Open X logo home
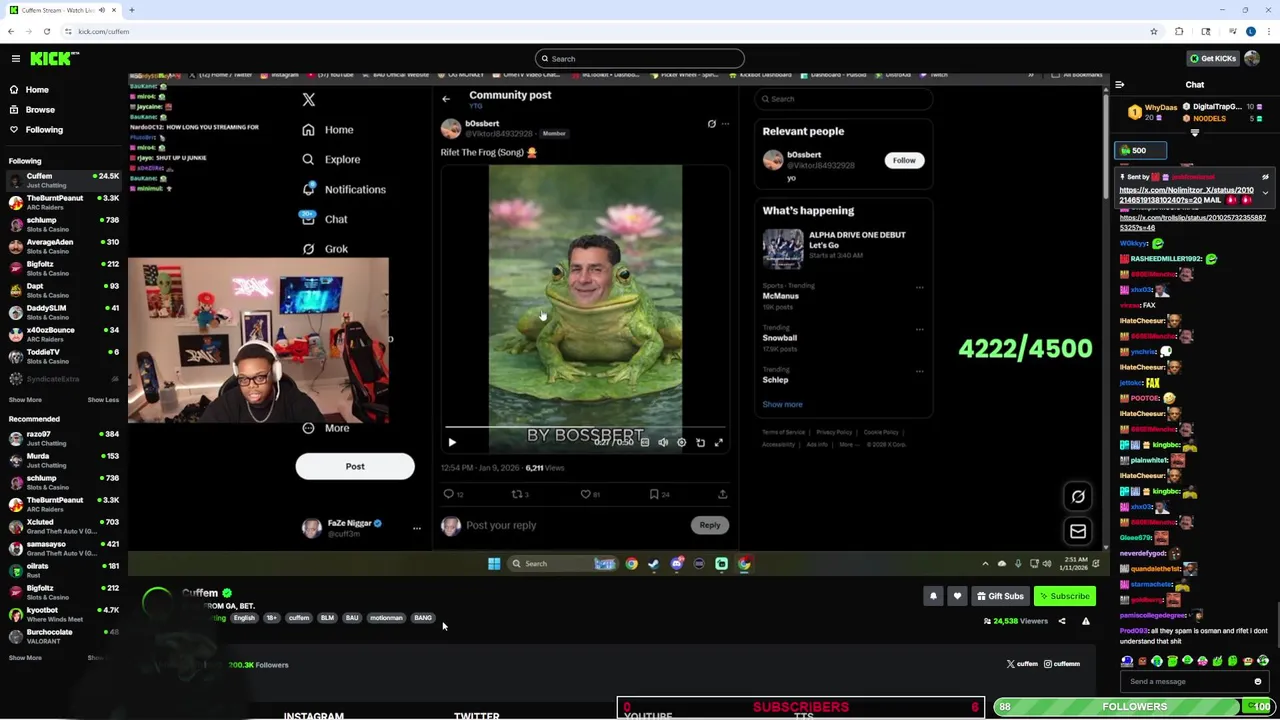The width and height of the screenshot is (1280, 720). (x=309, y=99)
